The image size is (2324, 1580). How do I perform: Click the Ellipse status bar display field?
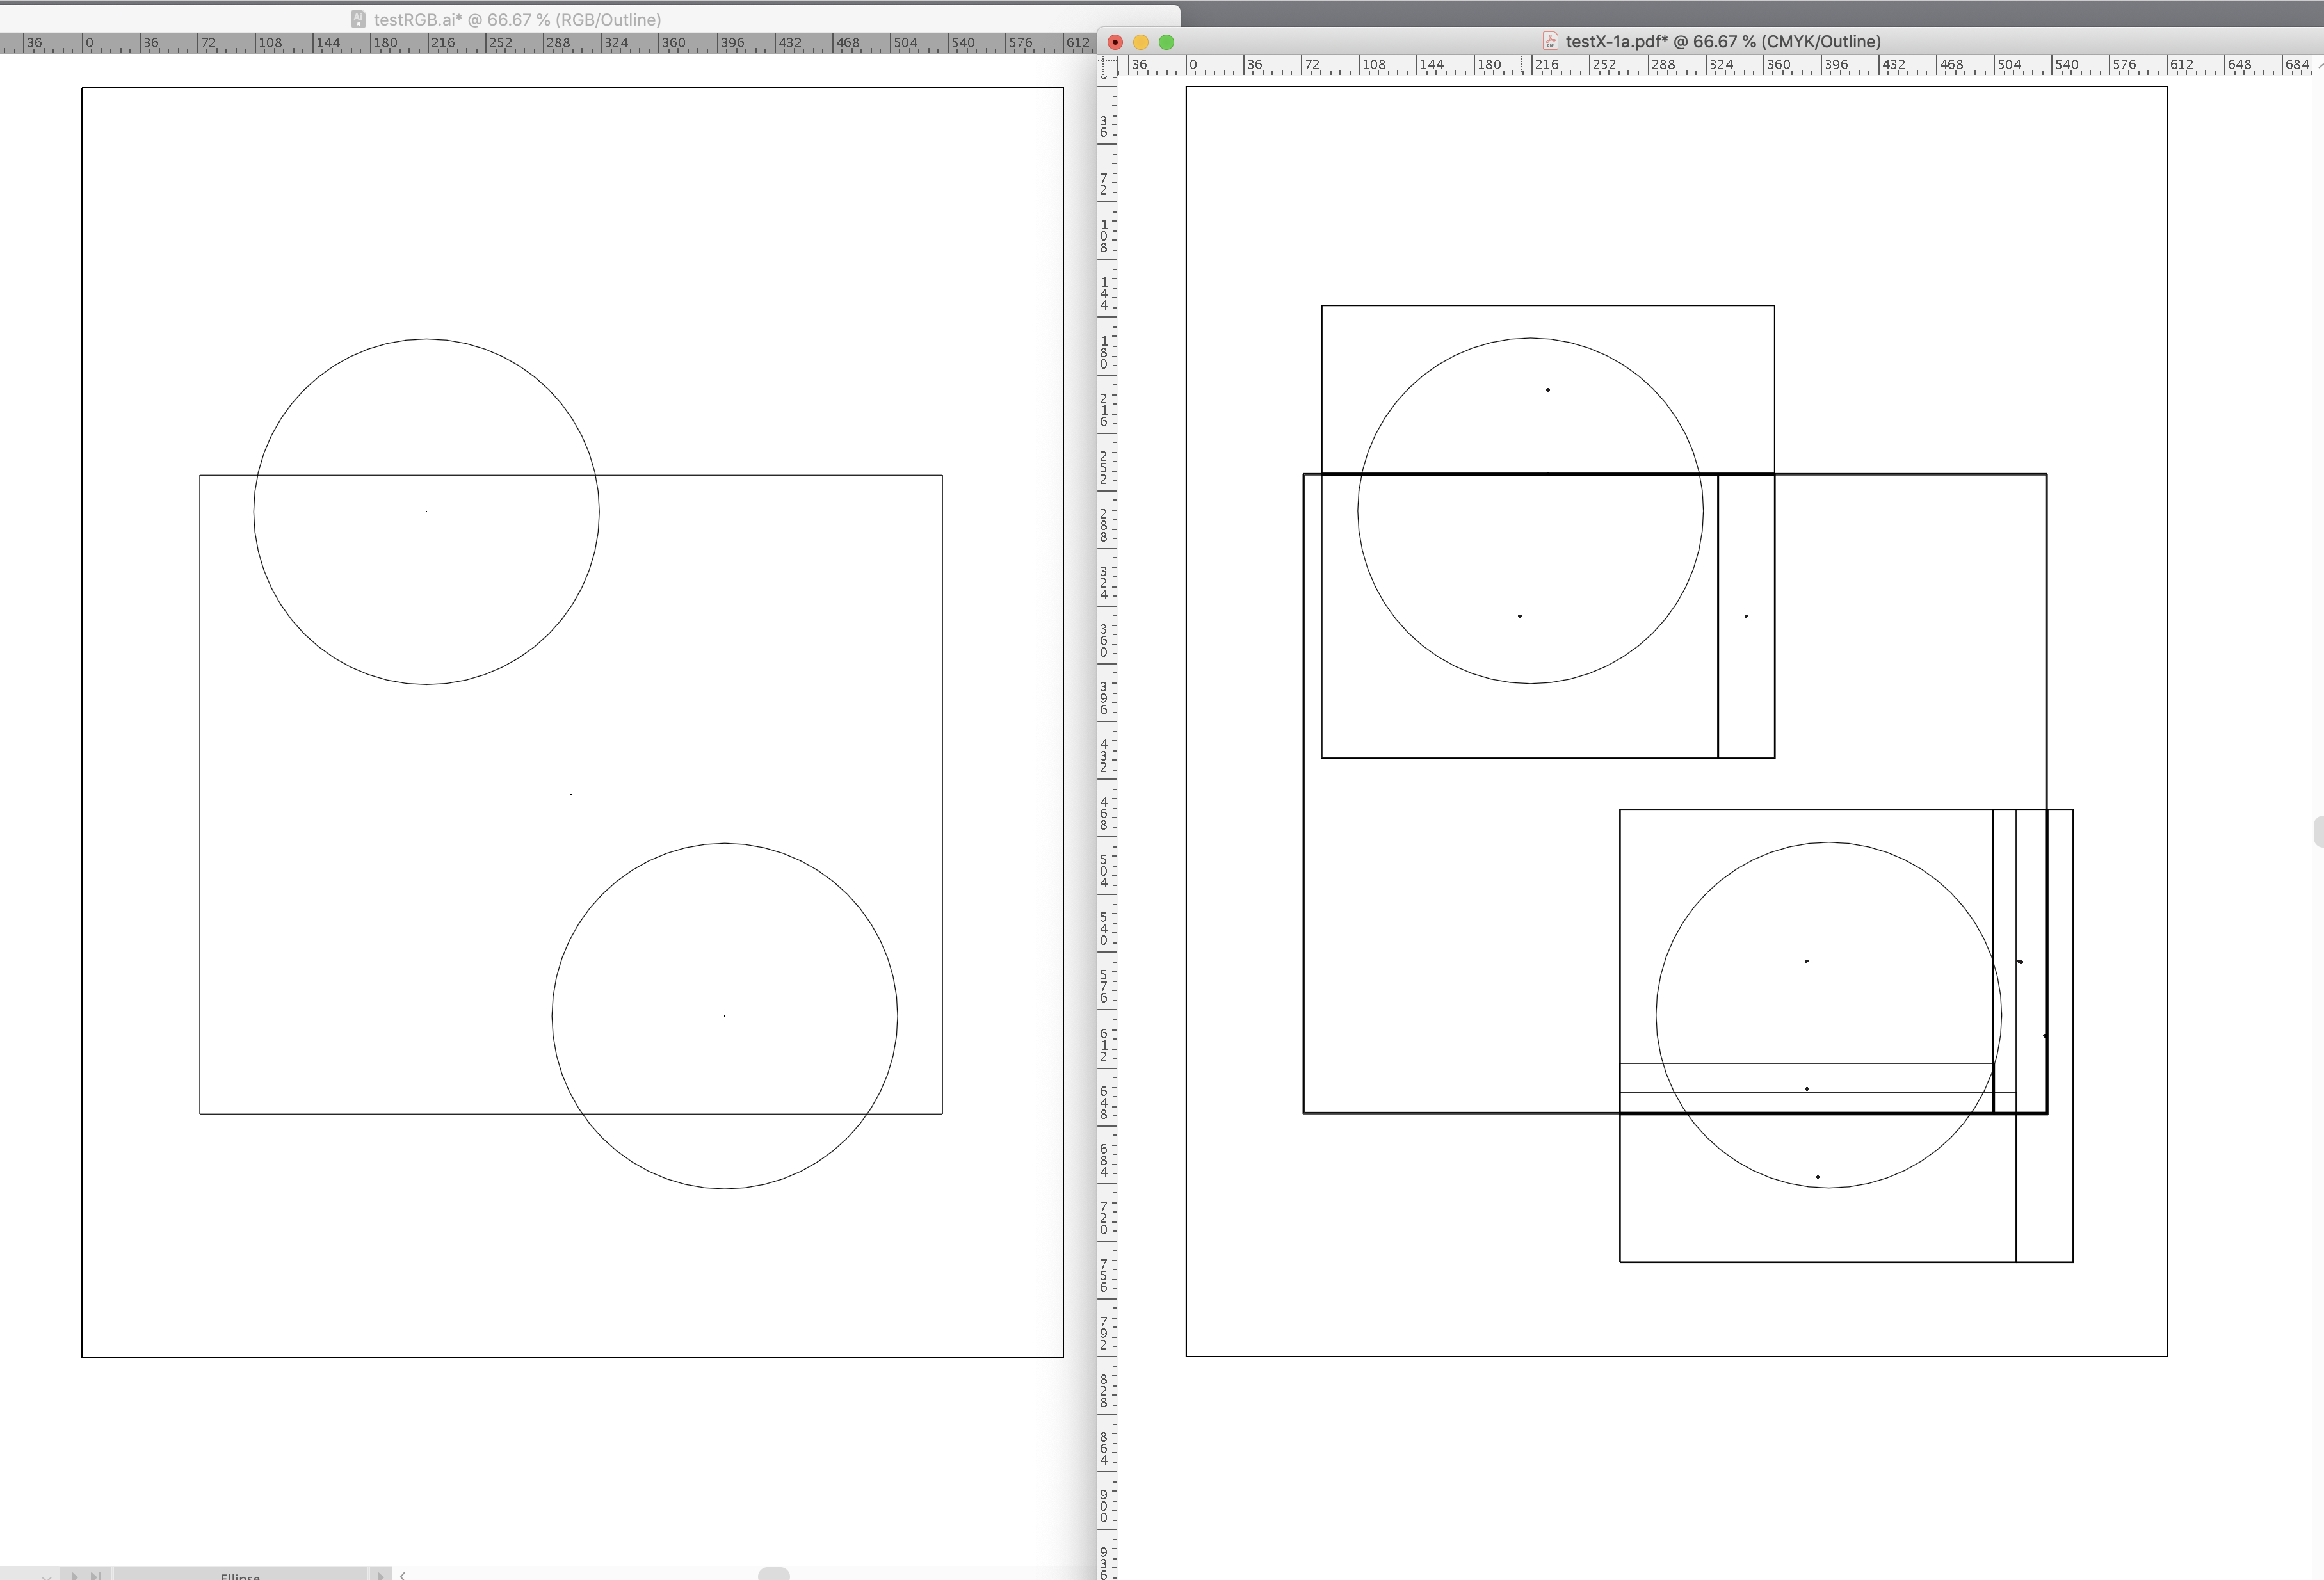240,1576
